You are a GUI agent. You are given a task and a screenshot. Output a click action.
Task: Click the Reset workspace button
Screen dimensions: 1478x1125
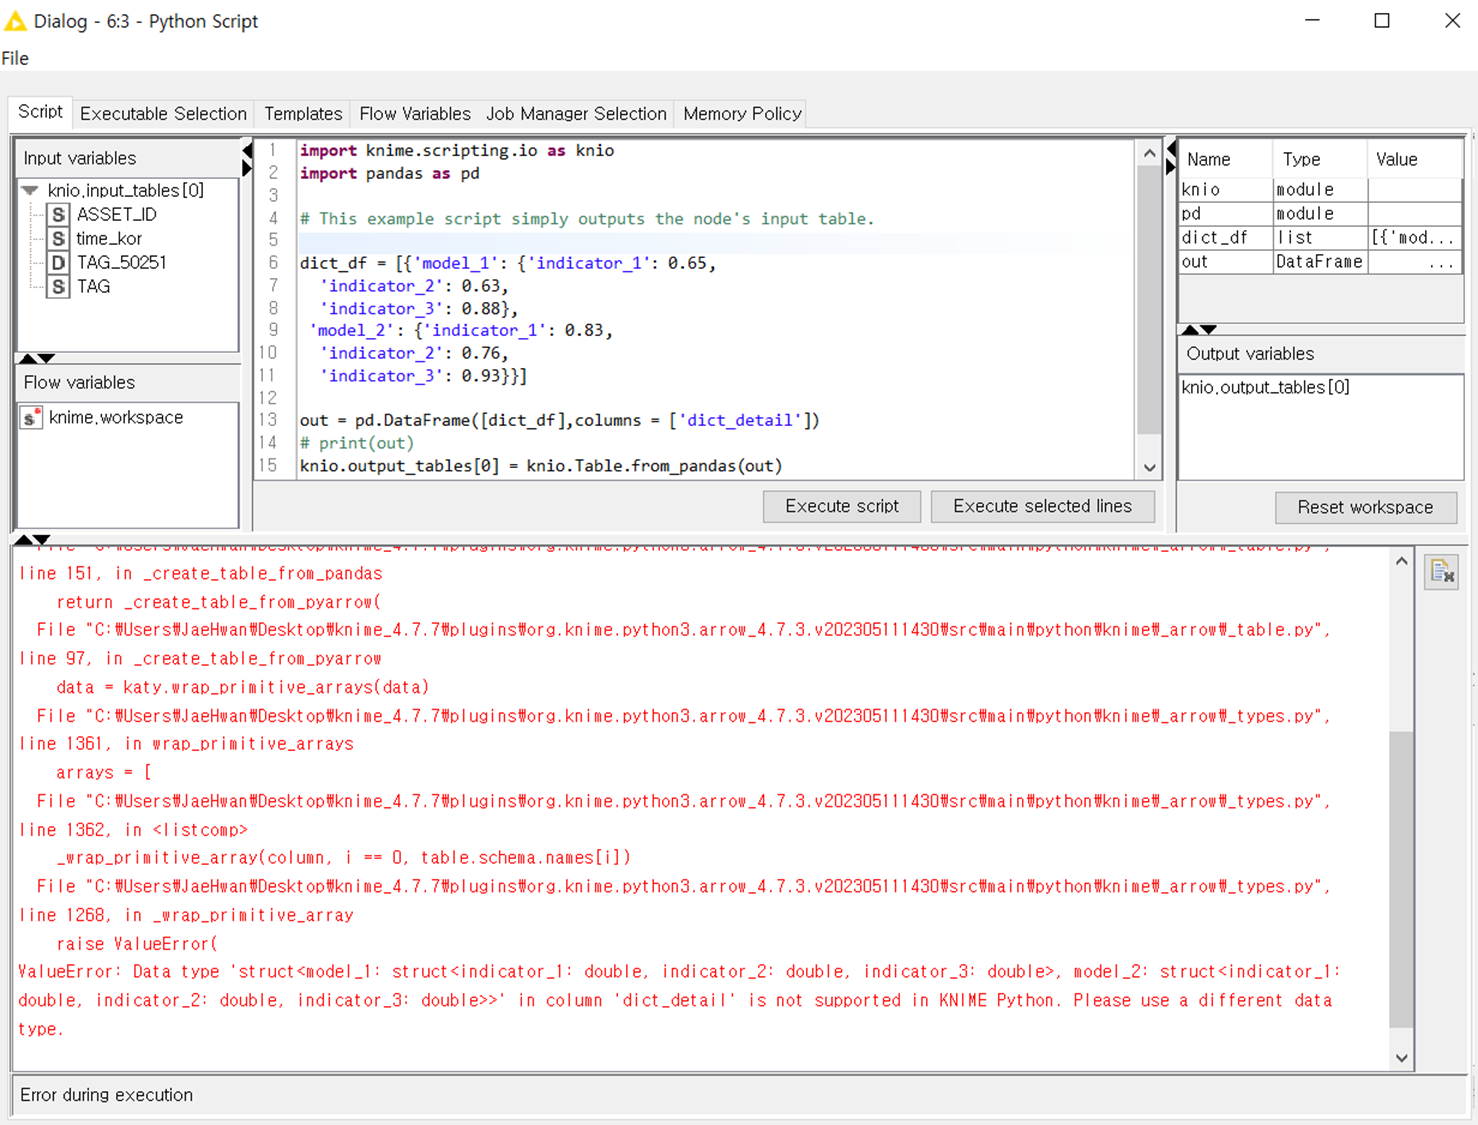(x=1364, y=507)
